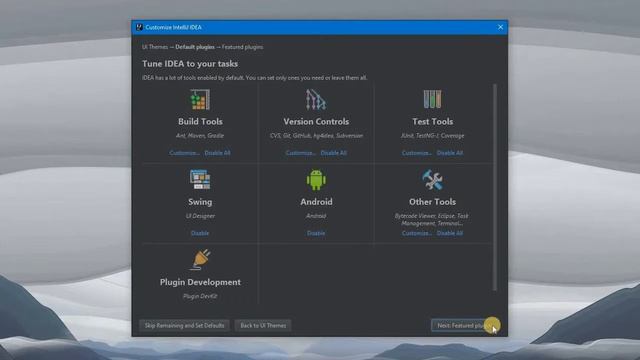Click the Other Tools heading
Image resolution: width=640 pixels, height=360 pixels.
pos(432,202)
